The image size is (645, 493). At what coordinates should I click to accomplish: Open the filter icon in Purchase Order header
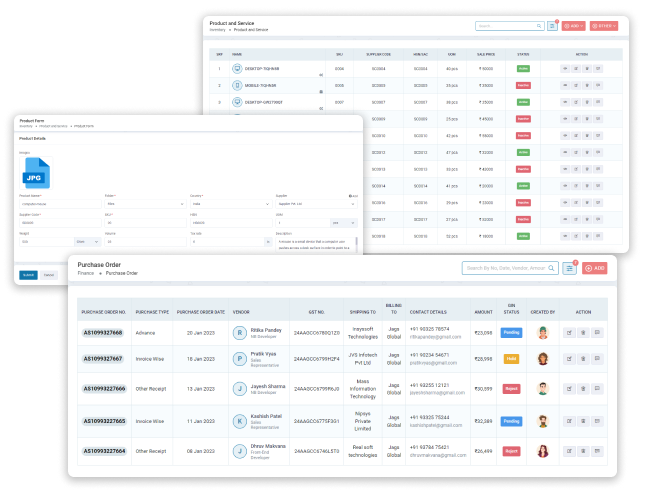point(569,268)
